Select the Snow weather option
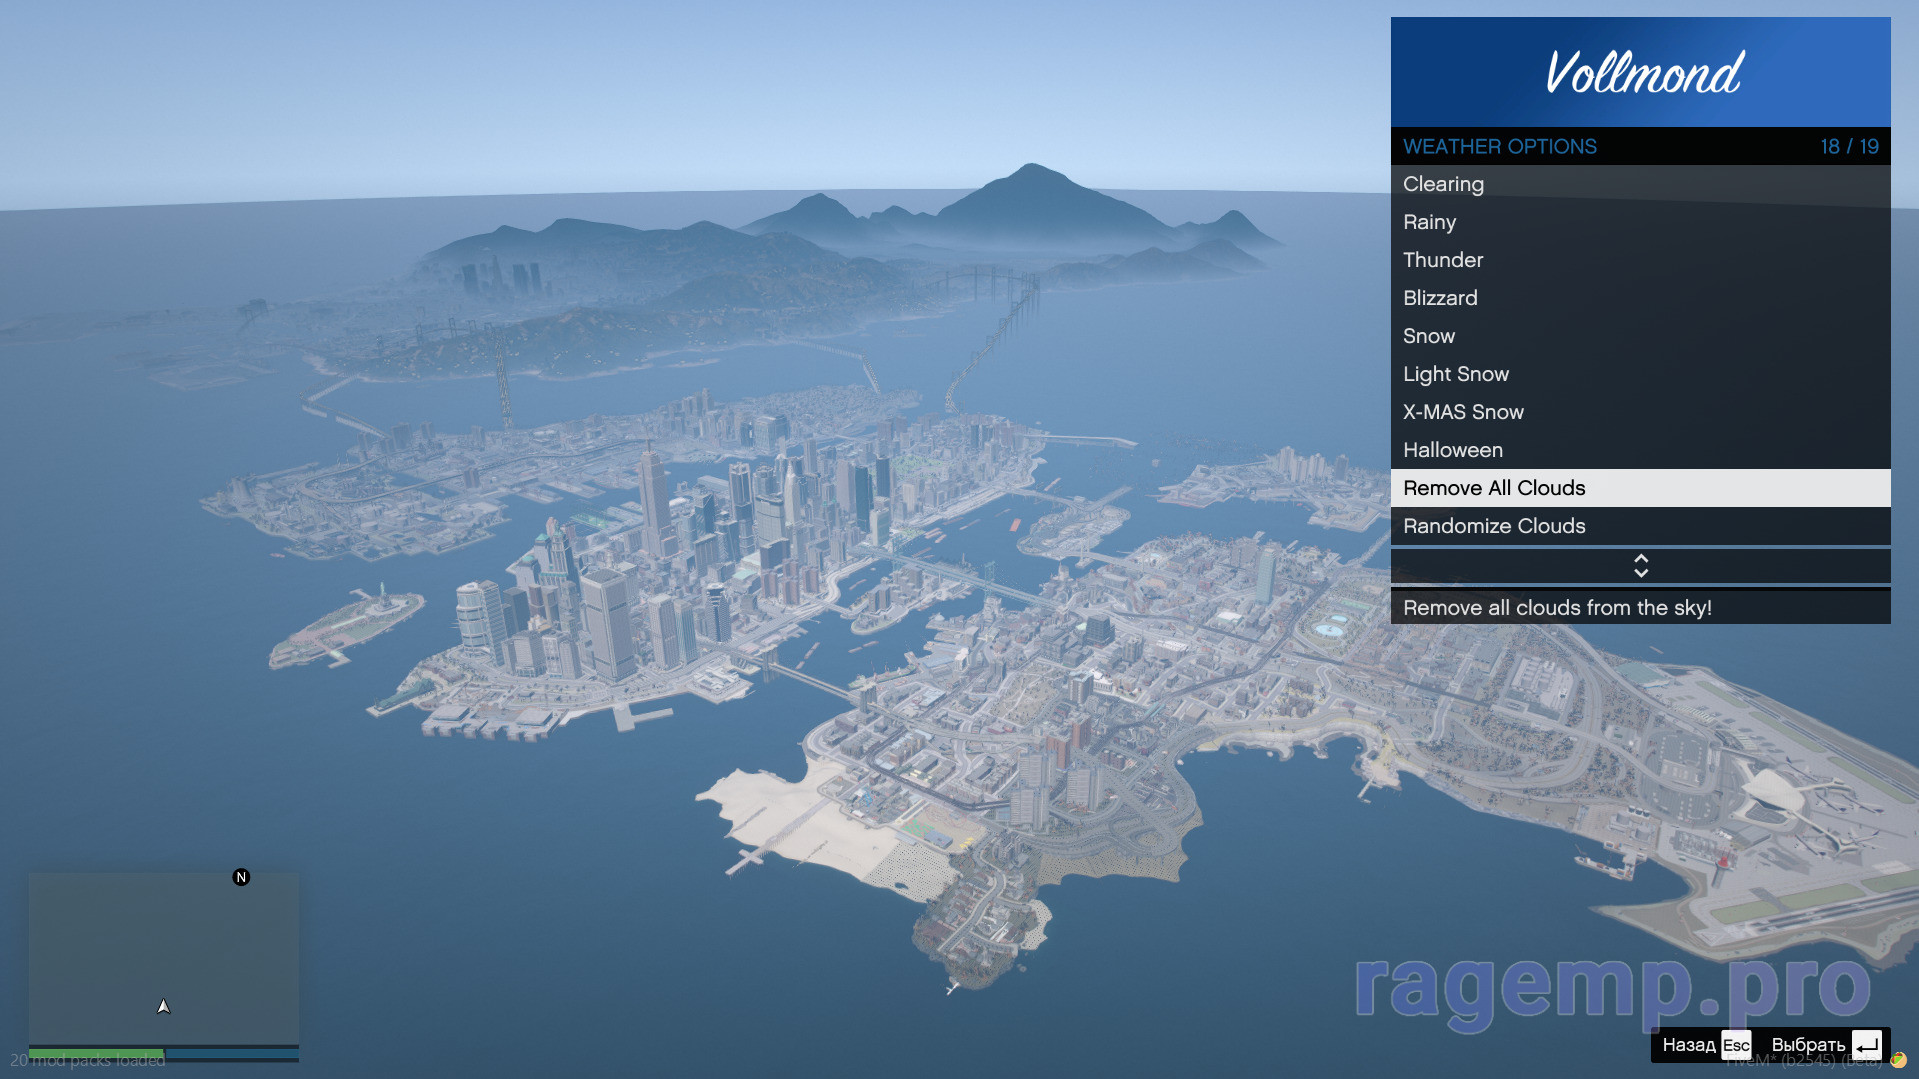The width and height of the screenshot is (1919, 1079). [x=1640, y=336]
